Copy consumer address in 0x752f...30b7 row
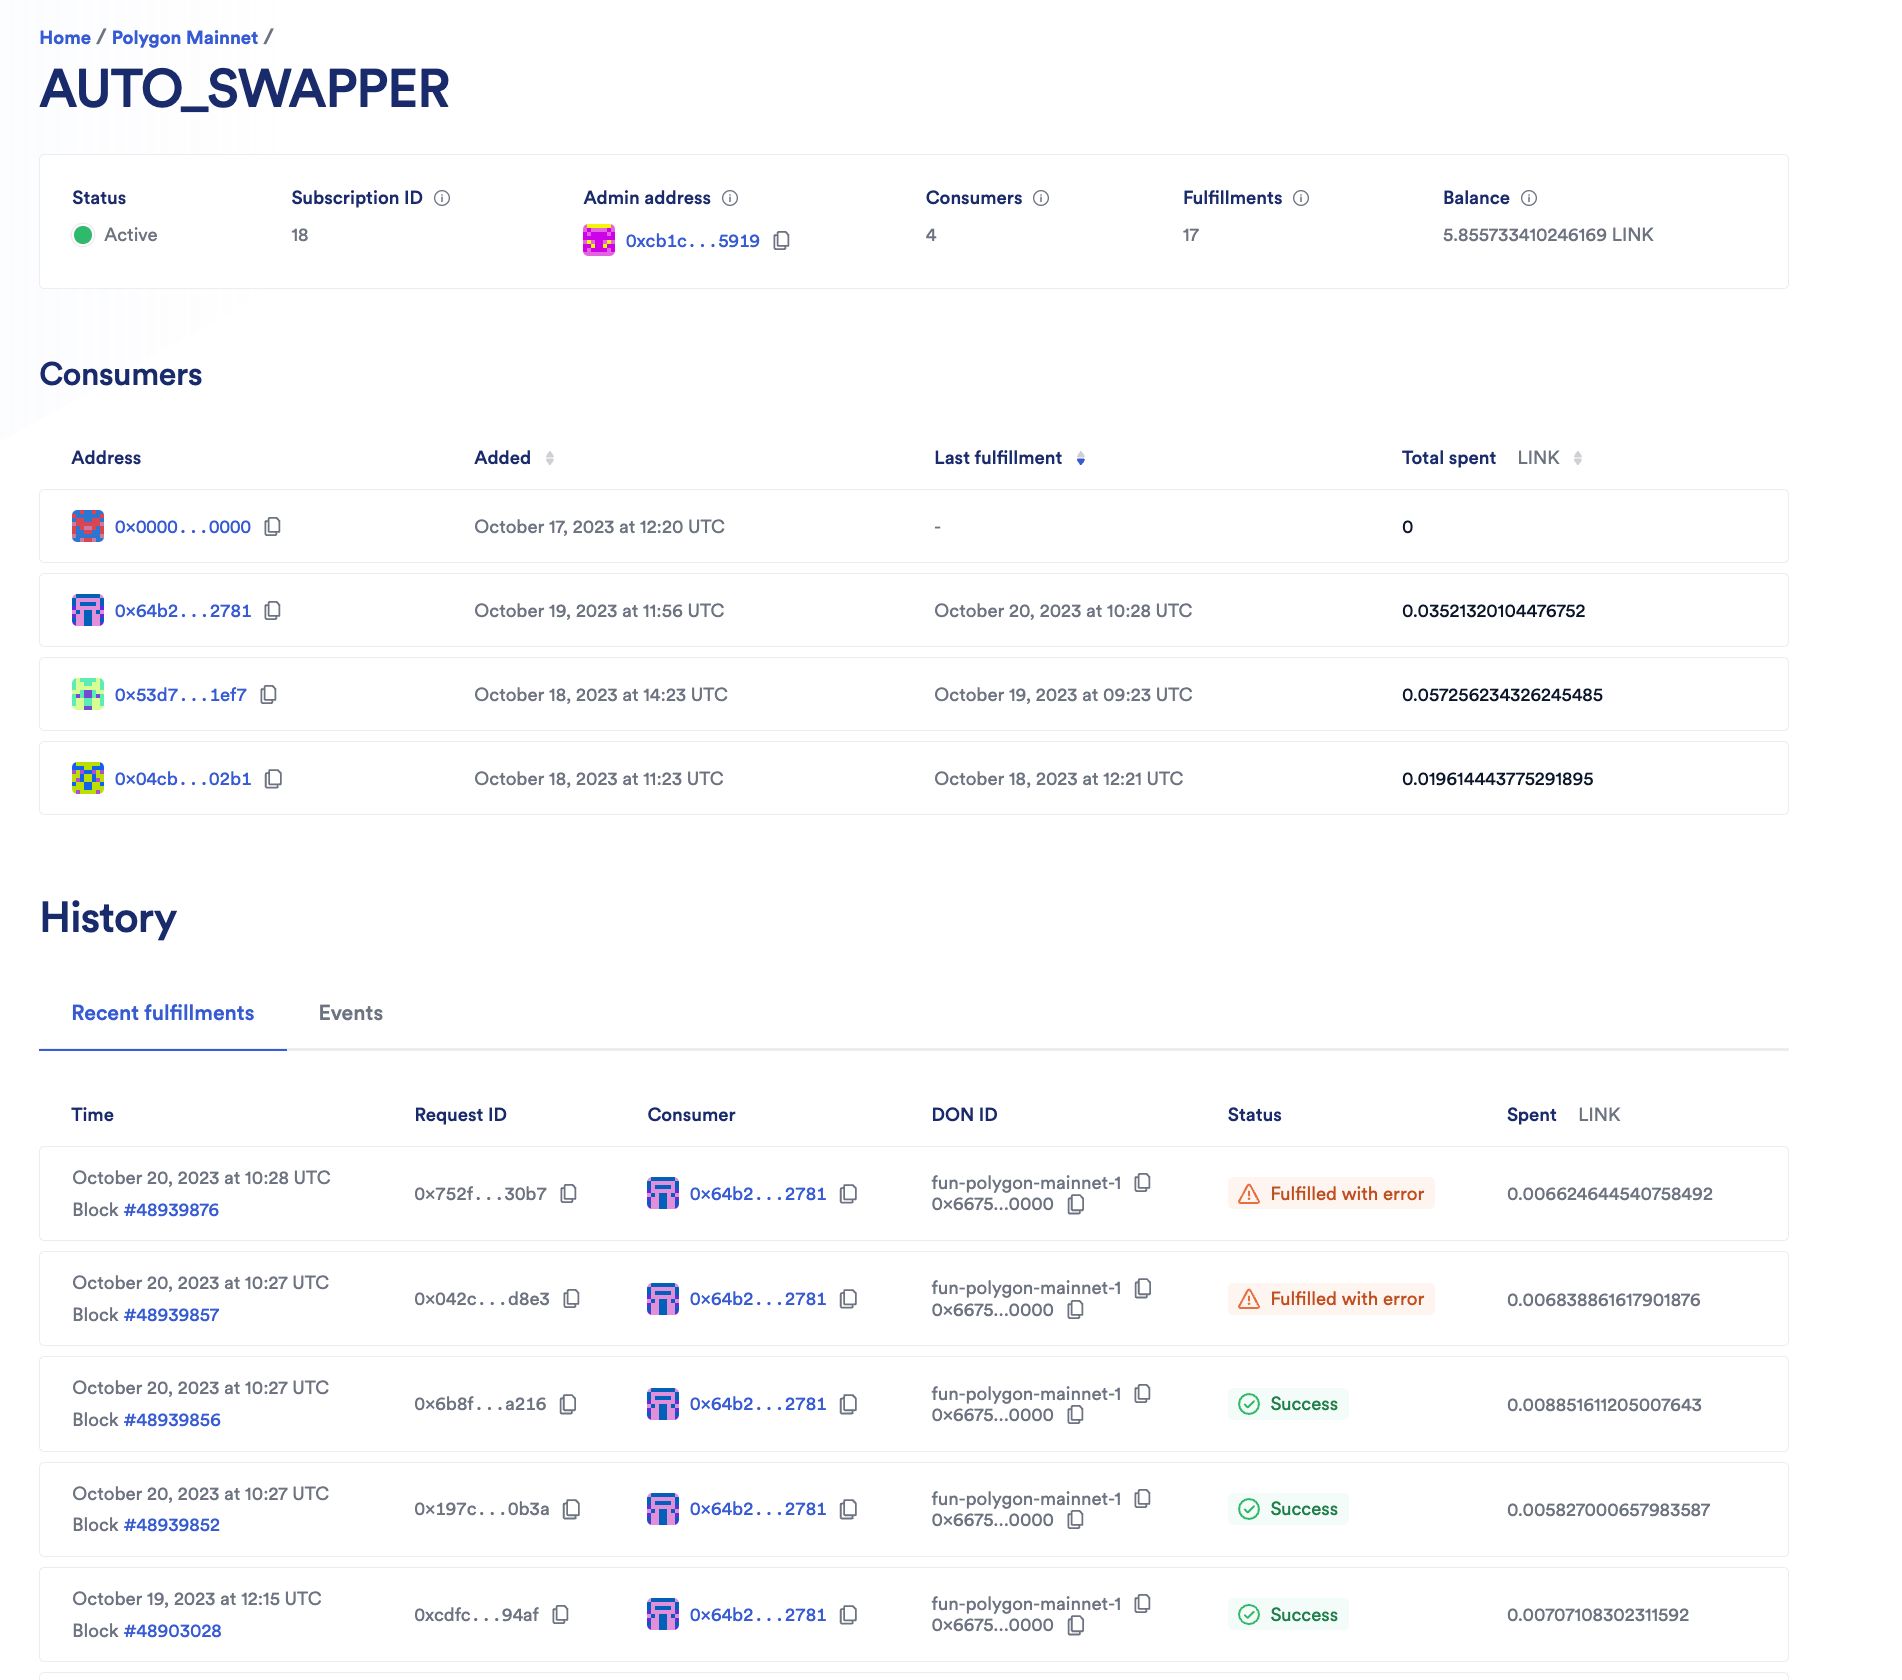This screenshot has height=1680, width=1902. point(848,1194)
